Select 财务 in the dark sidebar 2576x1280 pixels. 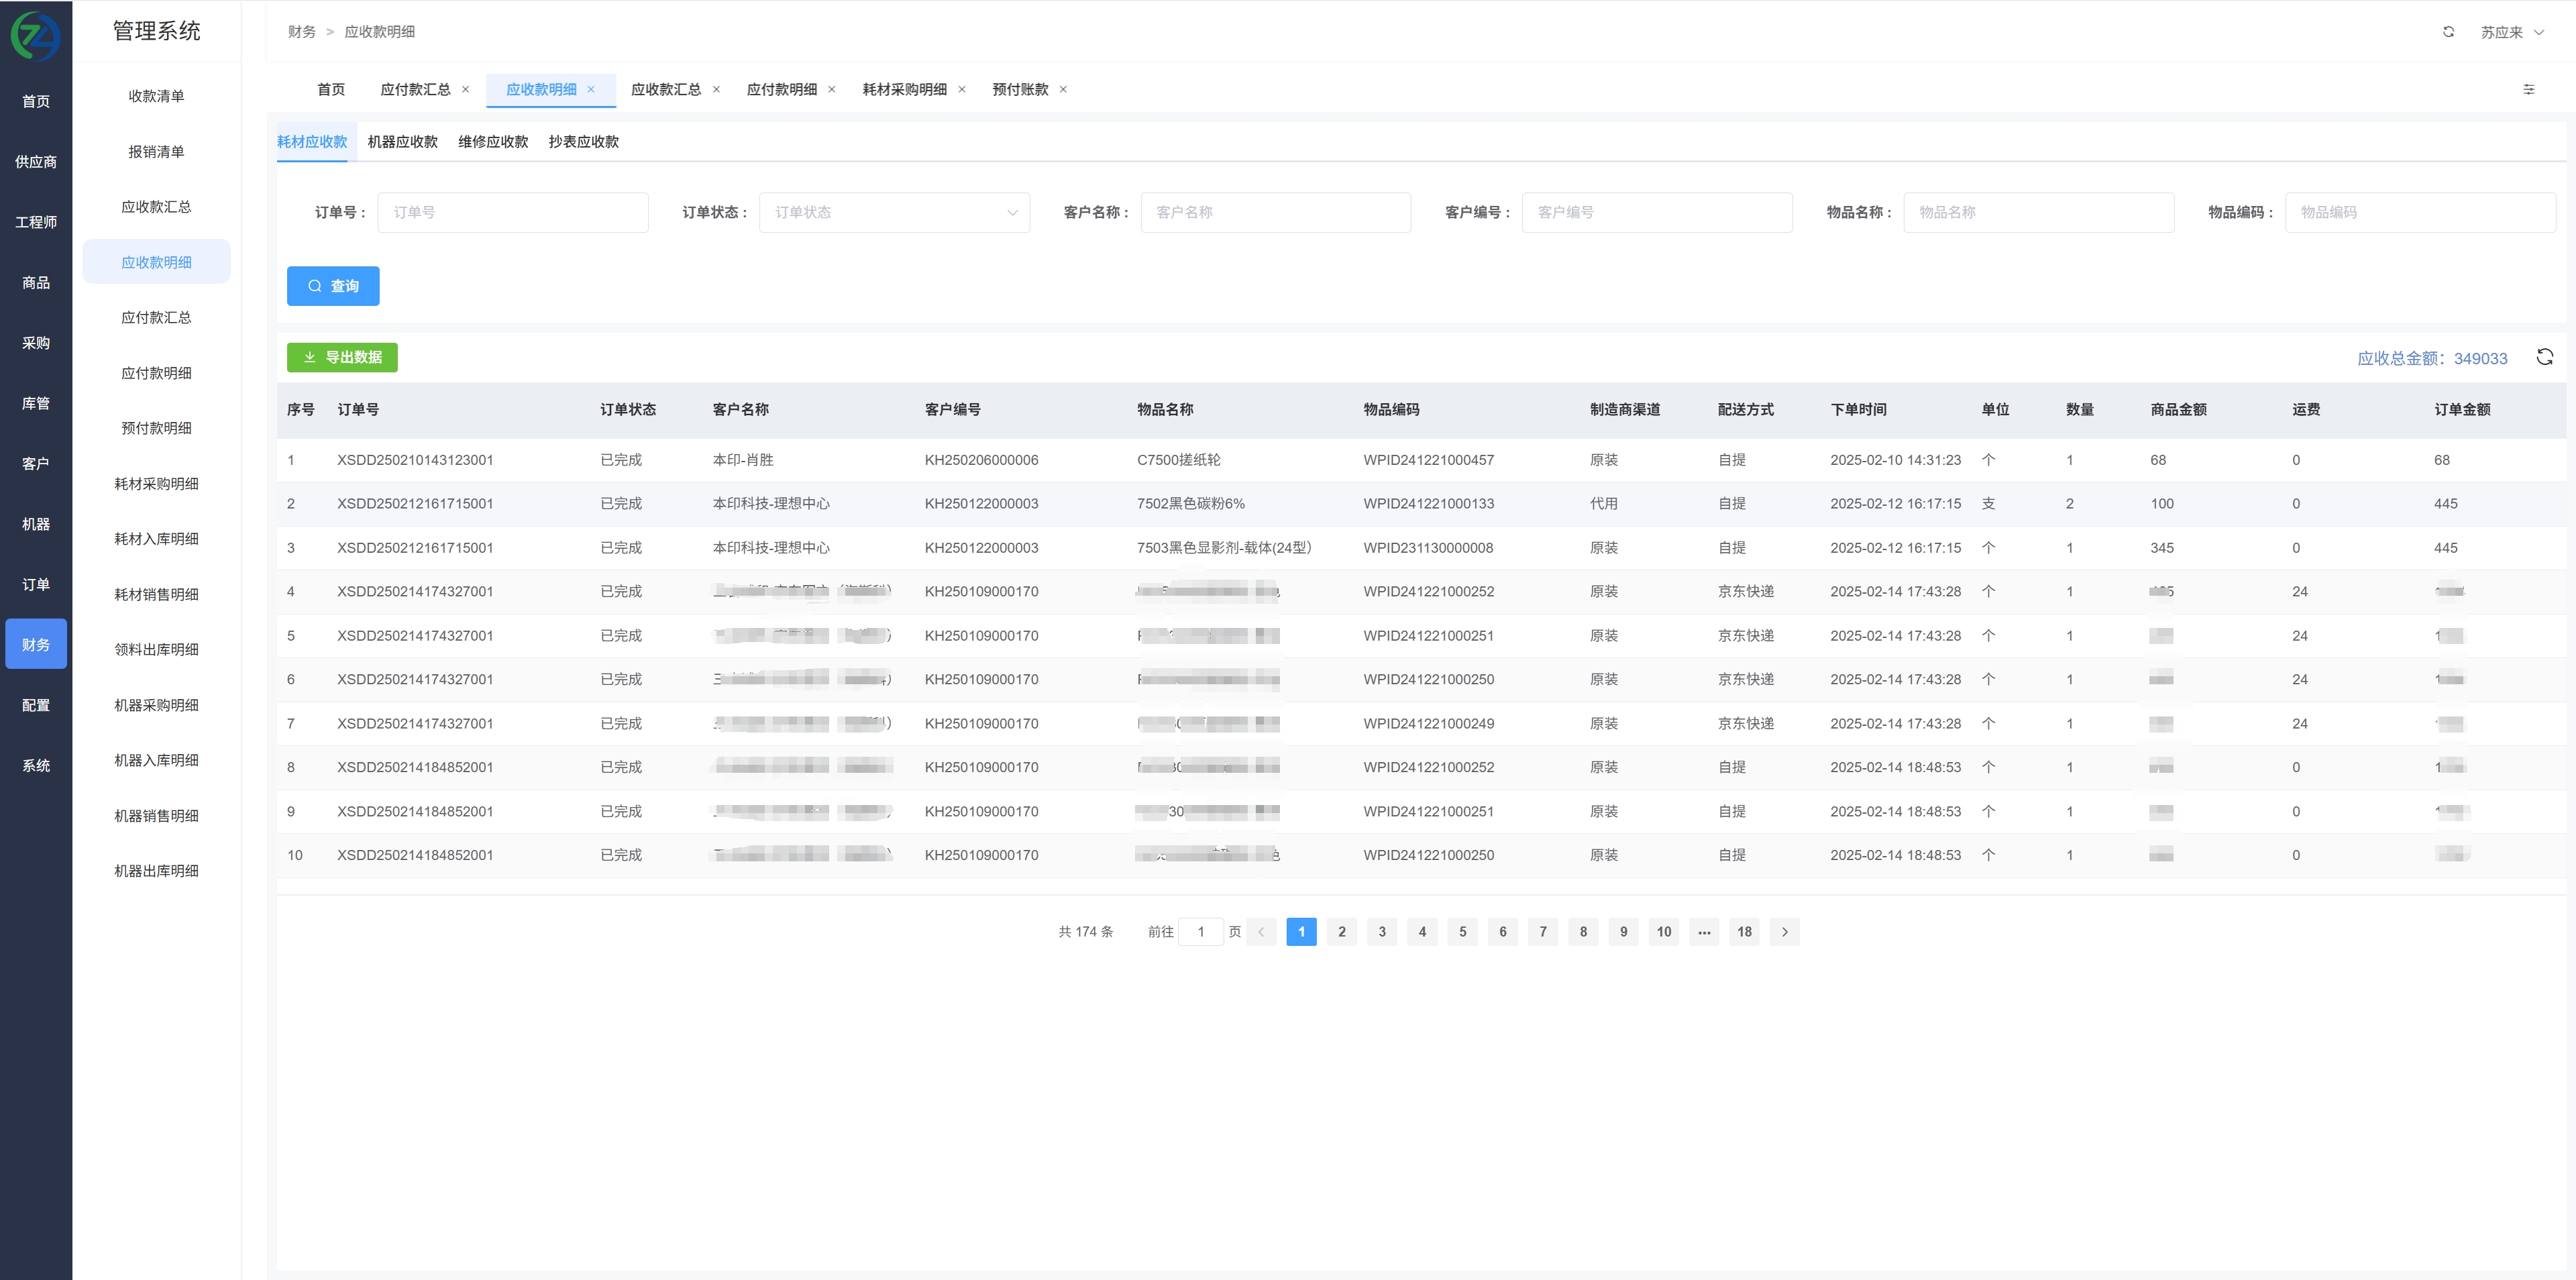(x=36, y=645)
